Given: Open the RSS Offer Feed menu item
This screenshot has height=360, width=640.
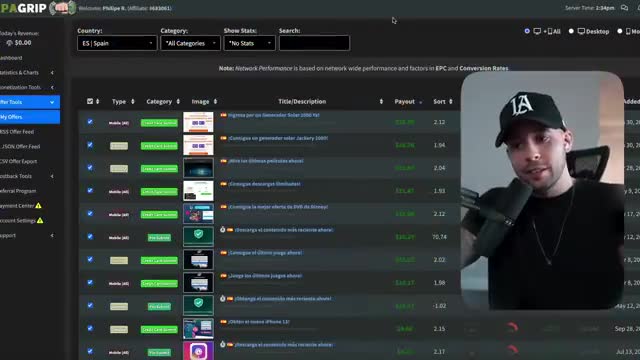Looking at the screenshot, I should coord(17,131).
